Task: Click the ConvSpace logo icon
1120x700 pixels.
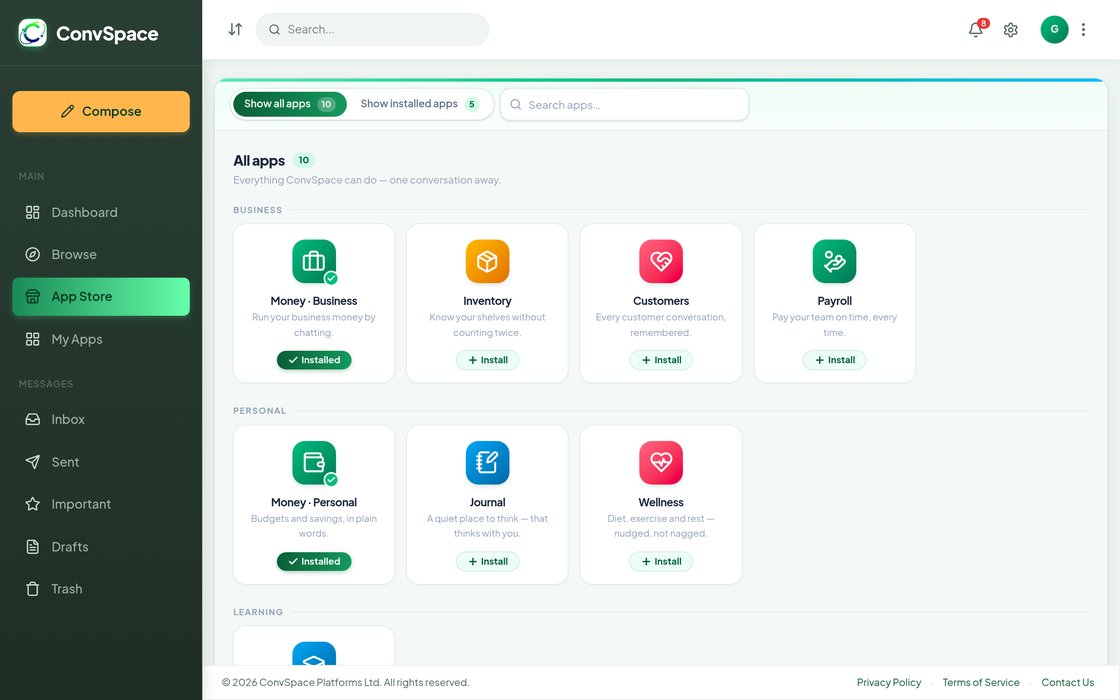Action: (32, 33)
